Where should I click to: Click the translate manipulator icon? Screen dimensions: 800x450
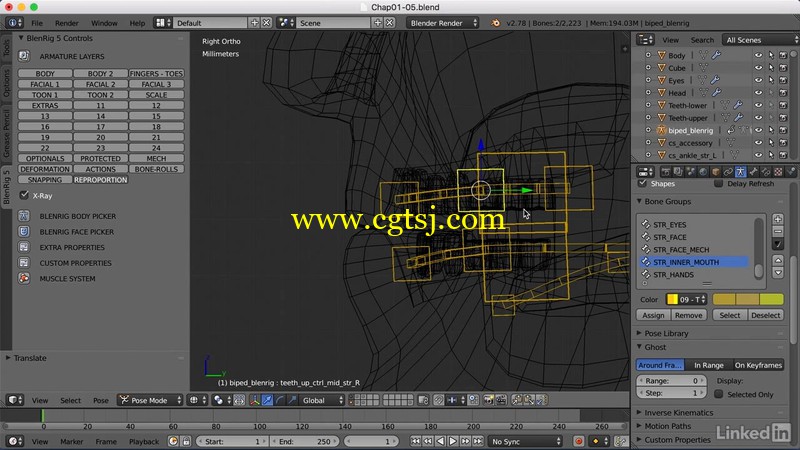click(267, 400)
